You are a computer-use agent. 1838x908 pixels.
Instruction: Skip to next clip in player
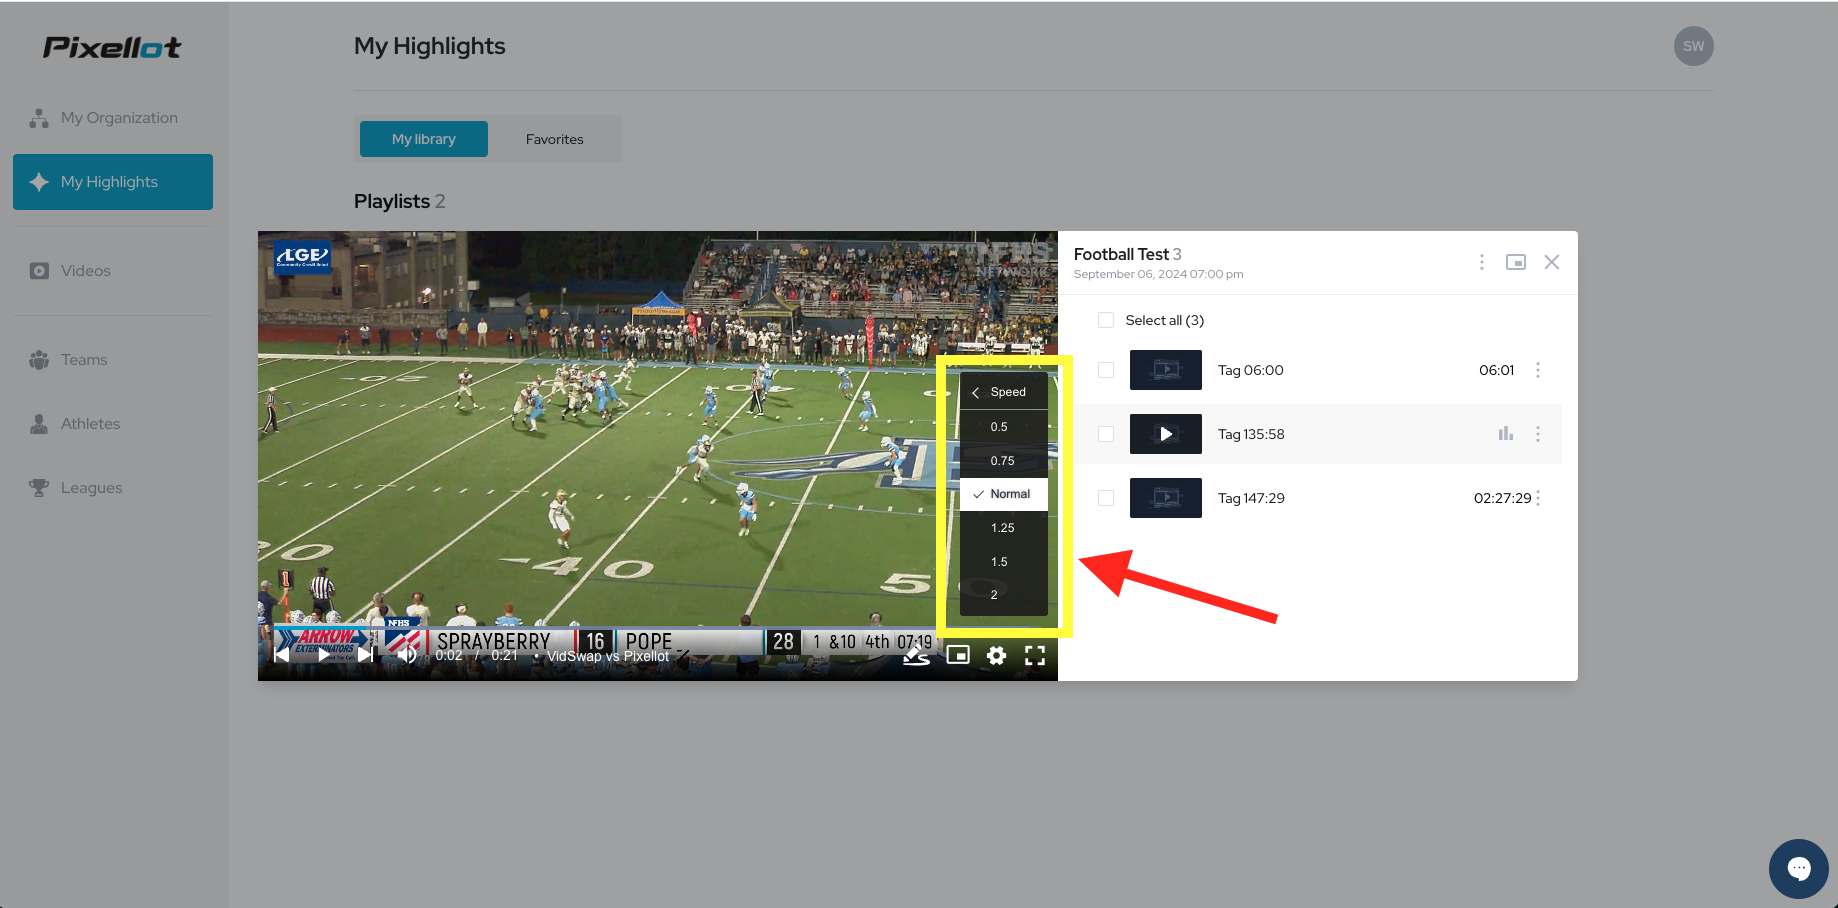pos(366,655)
